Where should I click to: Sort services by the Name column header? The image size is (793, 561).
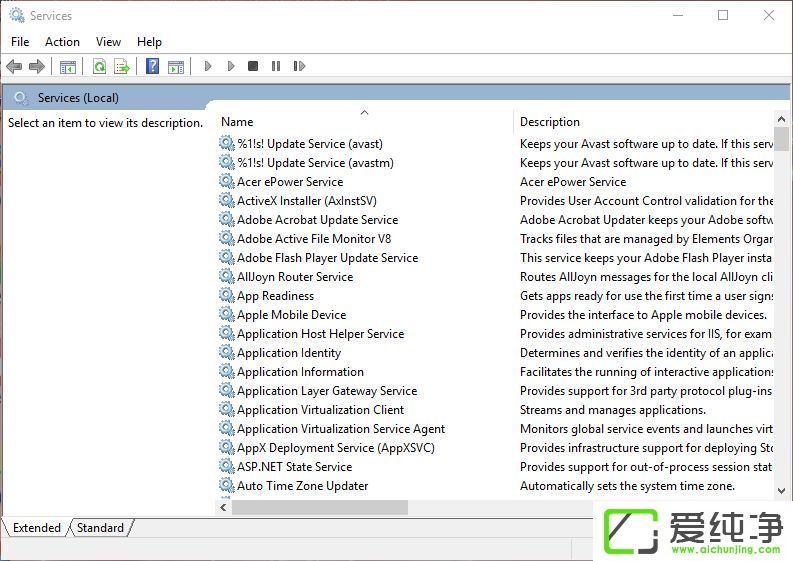[x=238, y=122]
